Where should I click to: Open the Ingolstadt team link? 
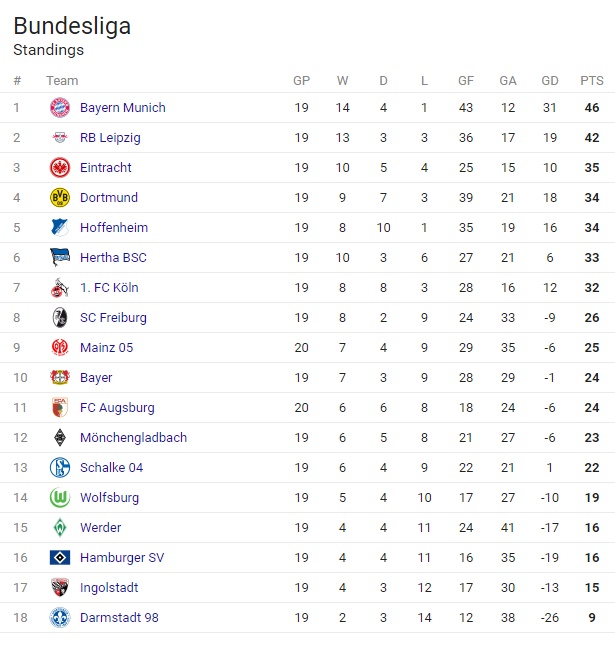[x=109, y=588]
